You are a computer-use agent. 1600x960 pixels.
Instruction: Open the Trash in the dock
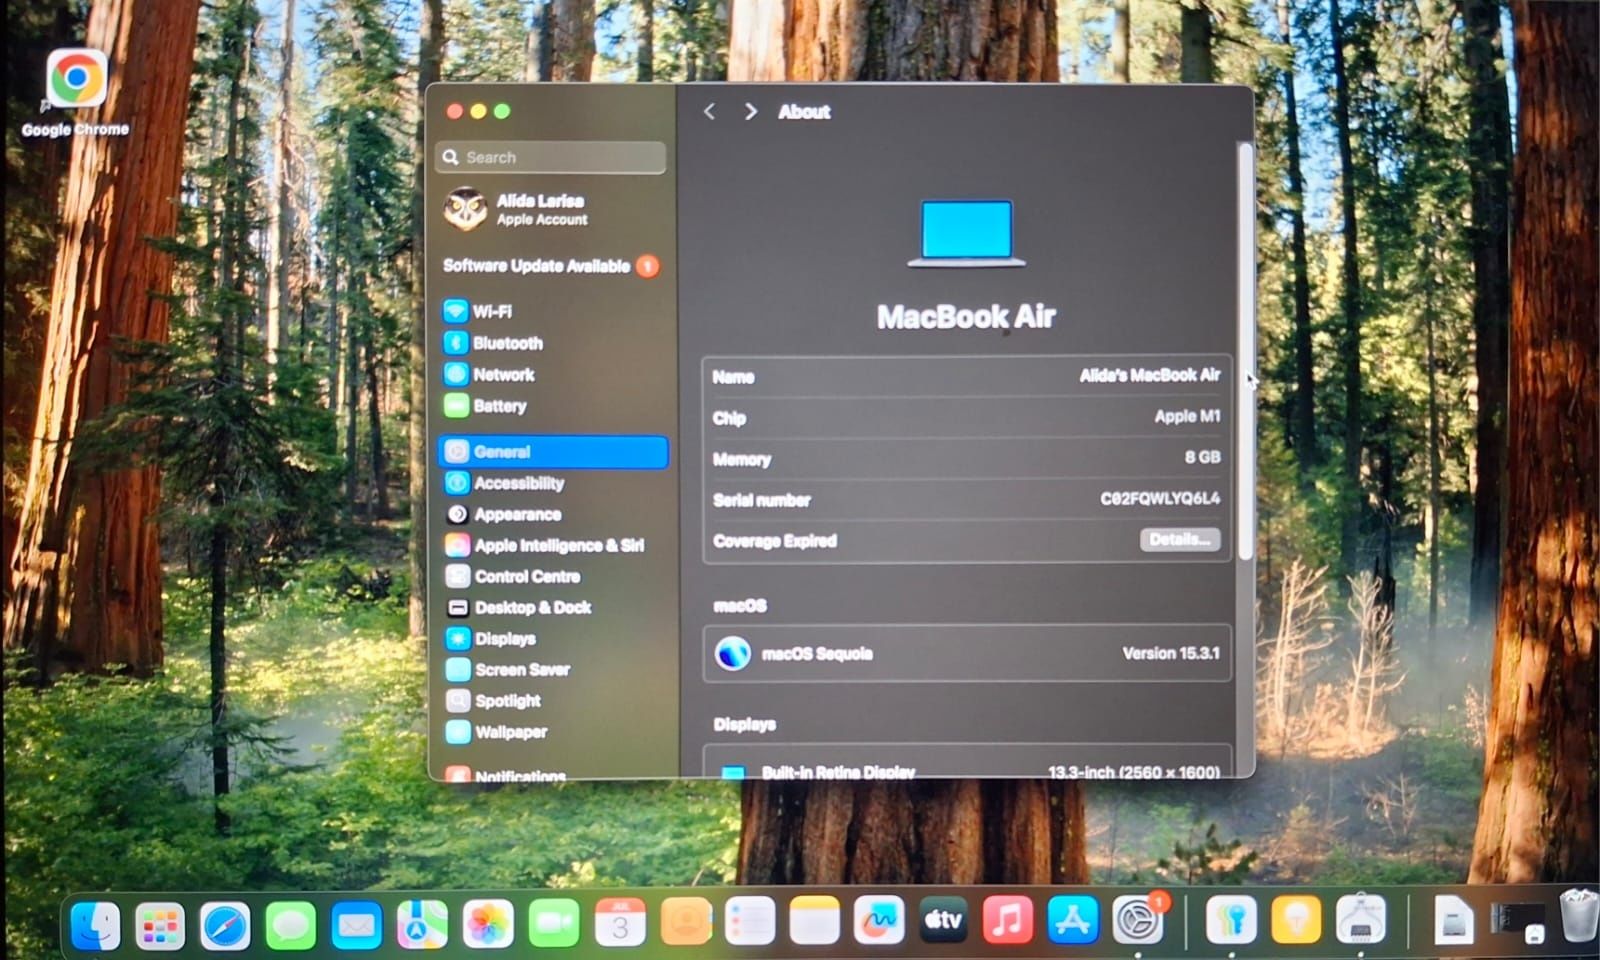tap(1578, 915)
